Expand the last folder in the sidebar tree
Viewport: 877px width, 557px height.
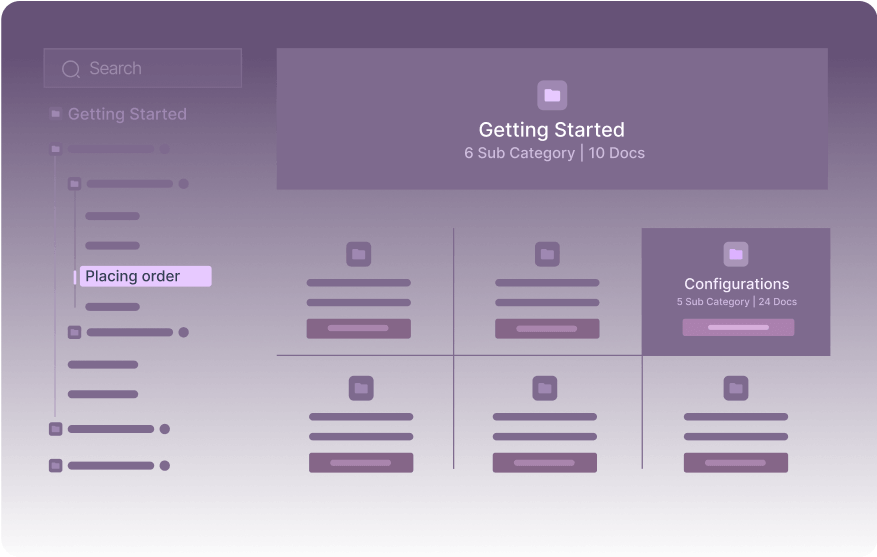point(56,465)
